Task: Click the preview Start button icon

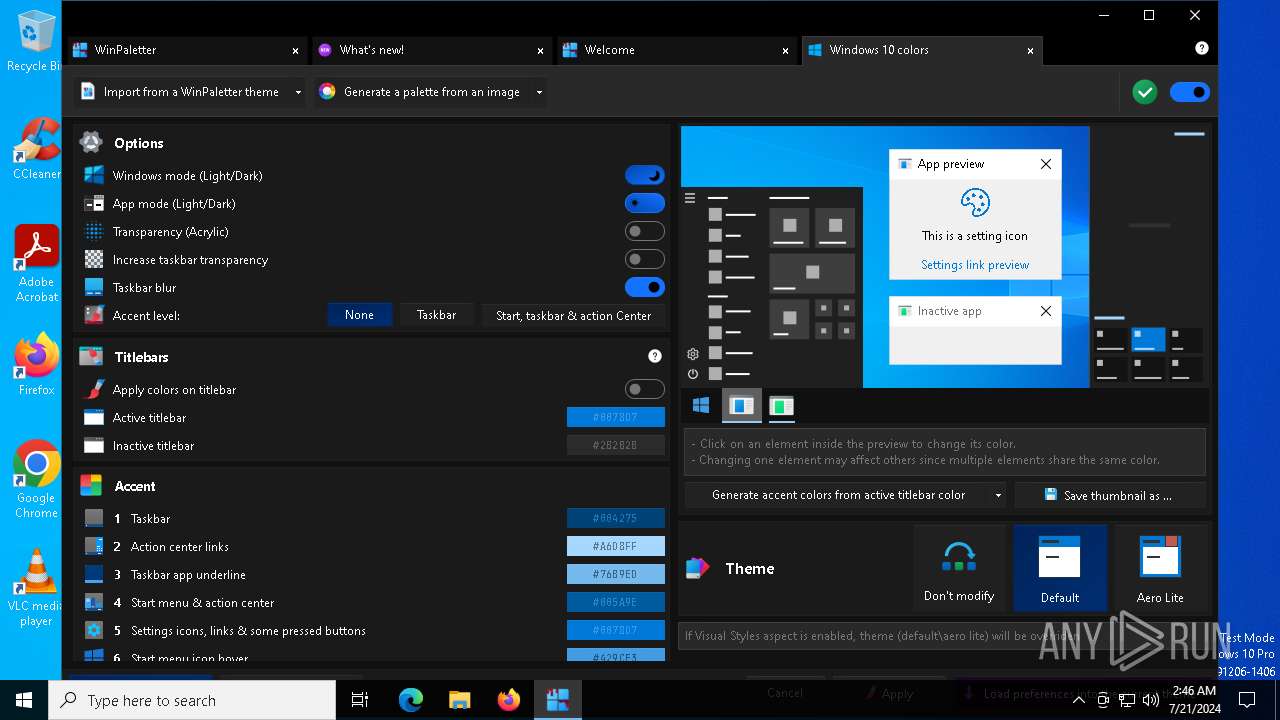Action: 701,405
